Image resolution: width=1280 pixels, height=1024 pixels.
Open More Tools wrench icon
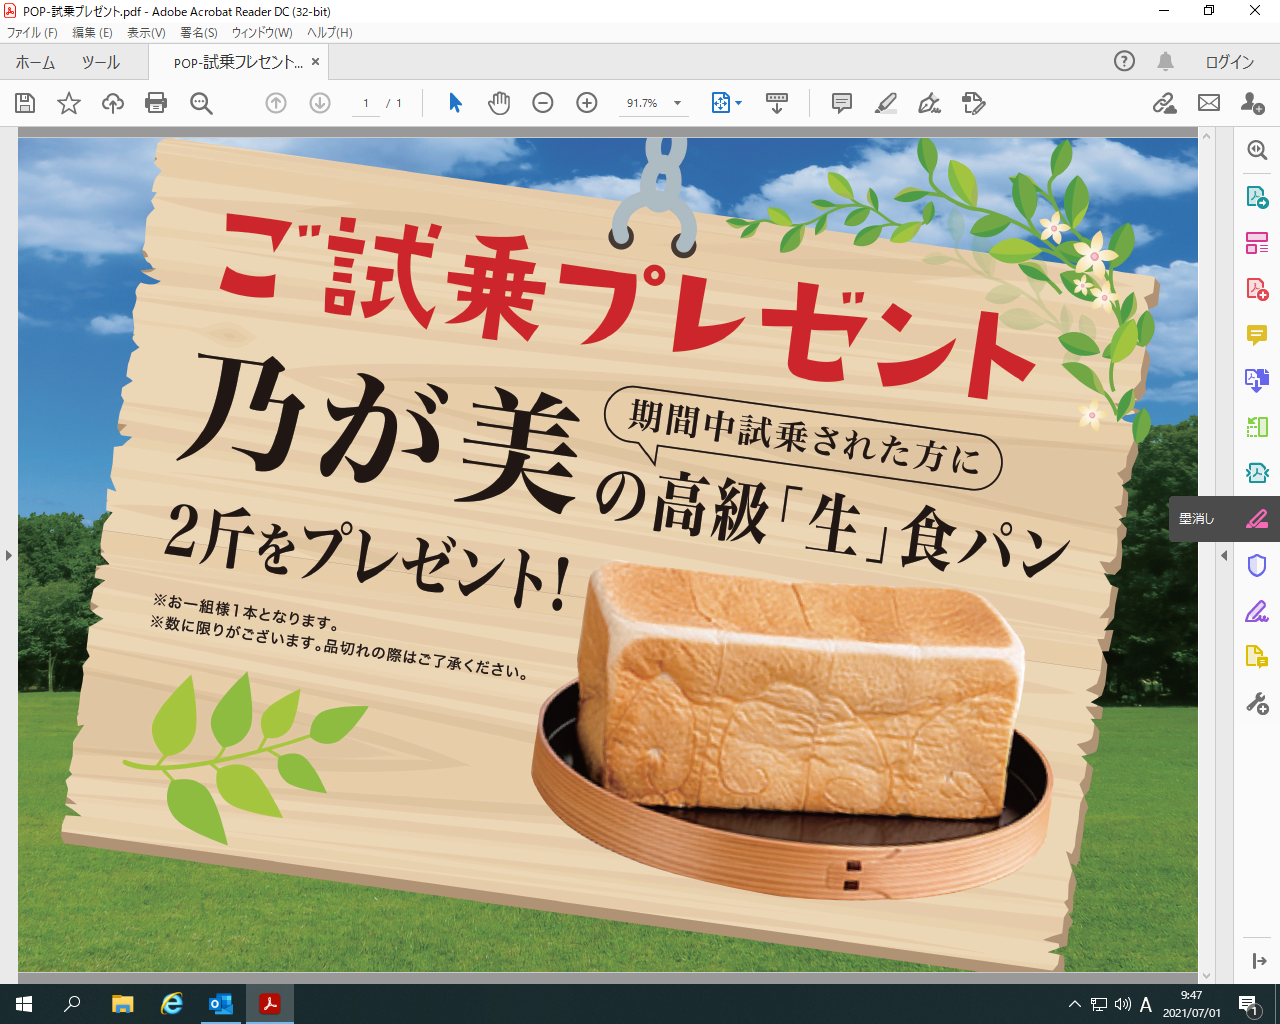pyautogui.click(x=1257, y=703)
